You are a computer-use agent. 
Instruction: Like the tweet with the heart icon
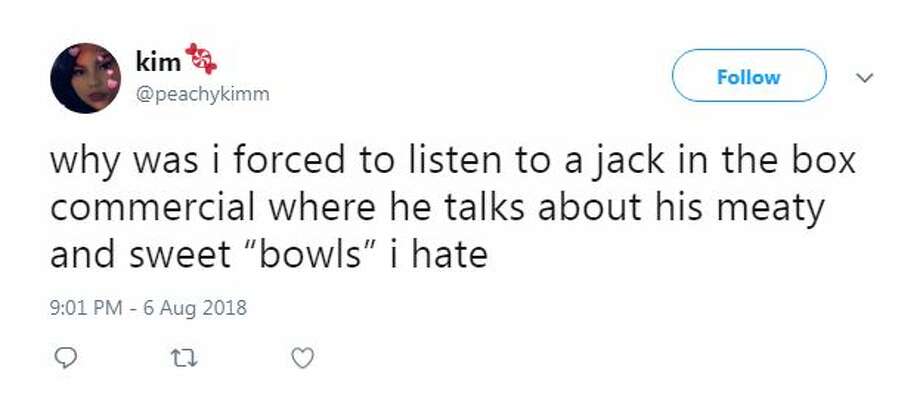(303, 356)
